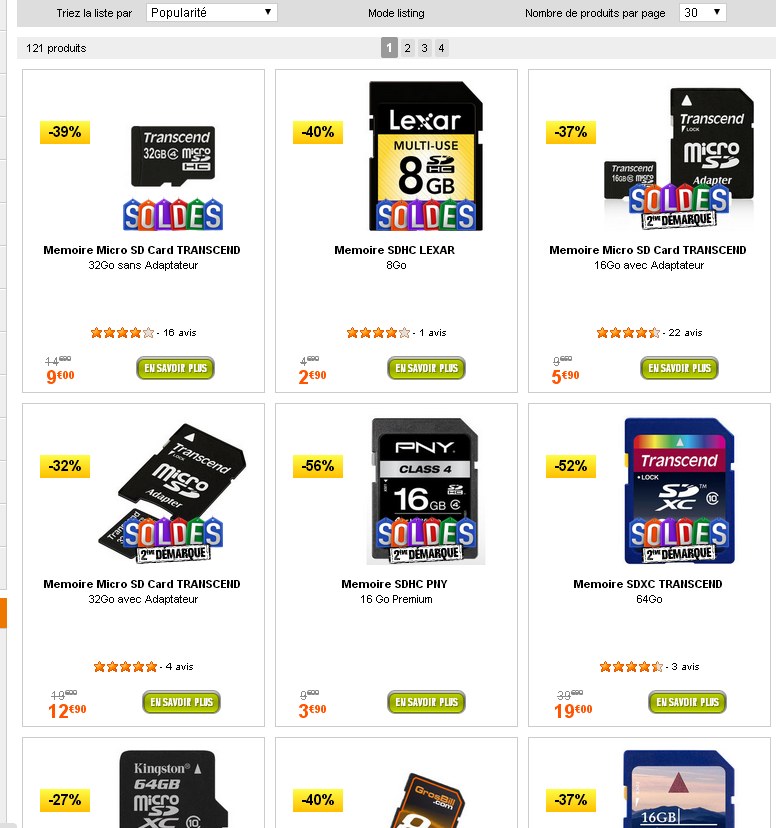Go to page 2 of results
Image resolution: width=778 pixels, height=828 pixels.
(407, 48)
